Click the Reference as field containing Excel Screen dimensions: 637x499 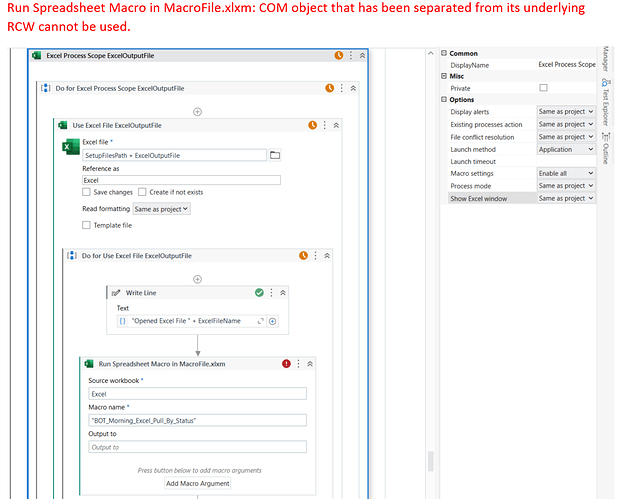181,180
